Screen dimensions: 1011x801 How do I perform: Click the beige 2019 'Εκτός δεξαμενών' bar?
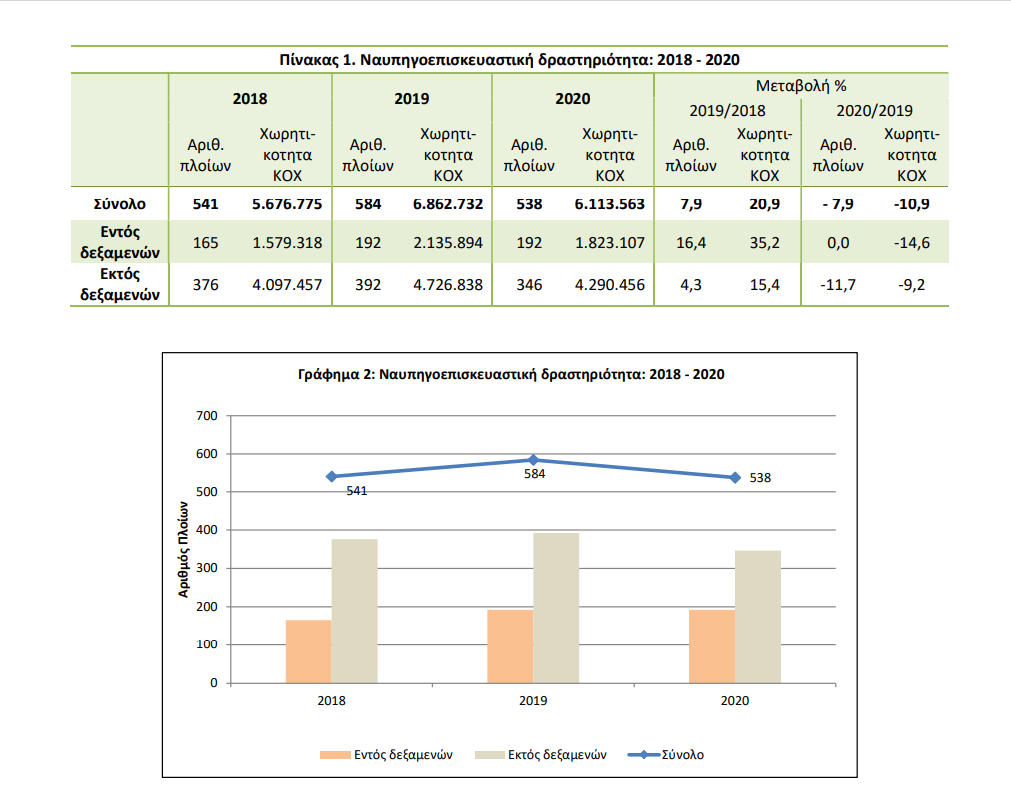[x=556, y=608]
